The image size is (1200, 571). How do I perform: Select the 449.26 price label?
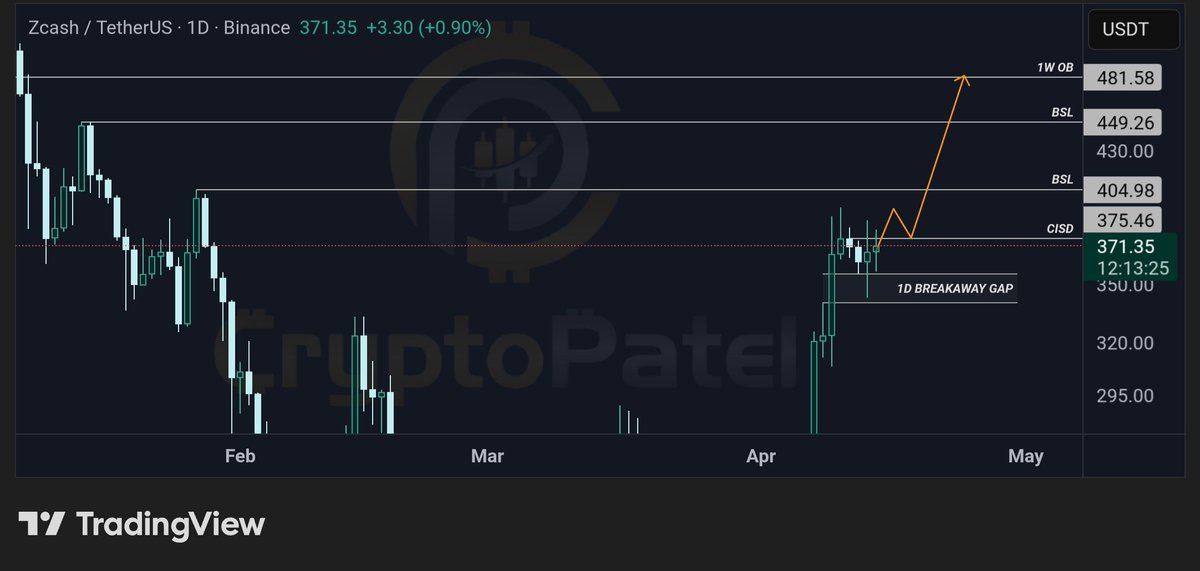[1125, 122]
